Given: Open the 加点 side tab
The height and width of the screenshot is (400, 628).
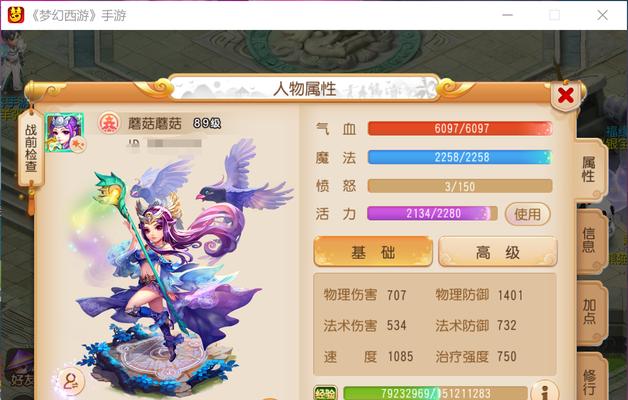Looking at the screenshot, I should coord(589,312).
